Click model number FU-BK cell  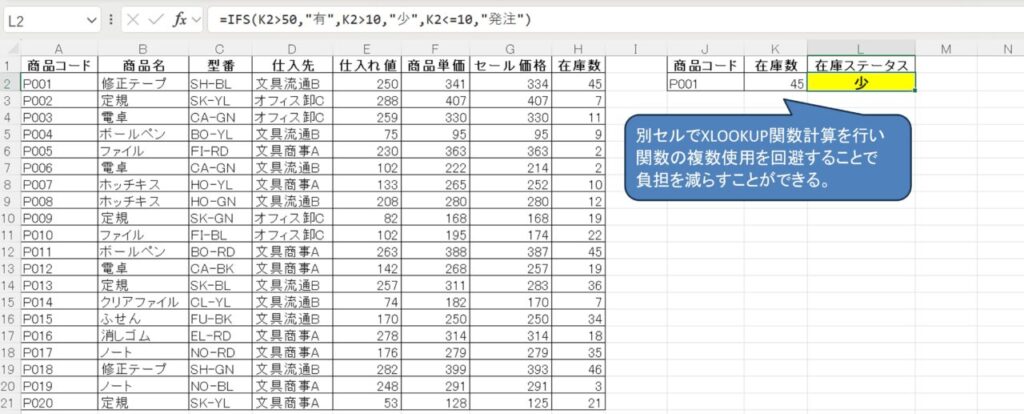[x=220, y=319]
